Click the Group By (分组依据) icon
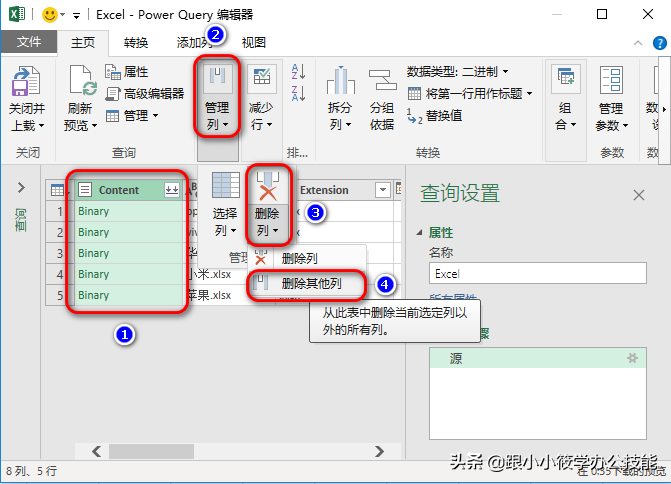The width and height of the screenshot is (671, 484). 382,81
